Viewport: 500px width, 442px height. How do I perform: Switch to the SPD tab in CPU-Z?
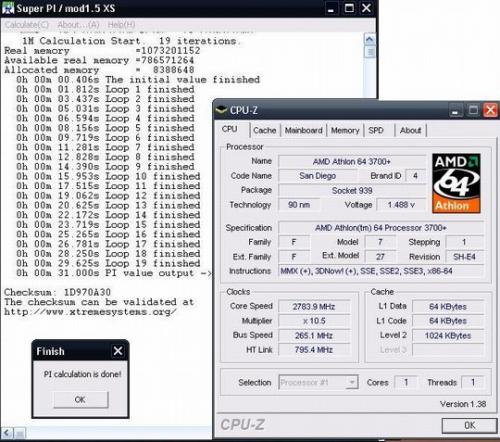[x=376, y=130]
